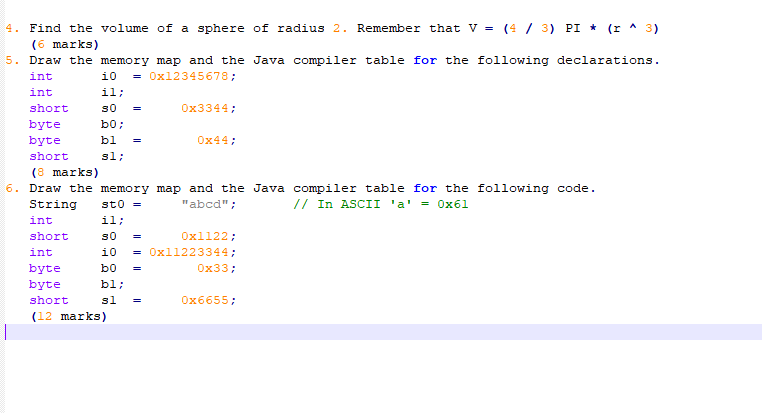762x413 pixels.
Task: Click the word 'Remember' in question 4
Action: (x=388, y=28)
